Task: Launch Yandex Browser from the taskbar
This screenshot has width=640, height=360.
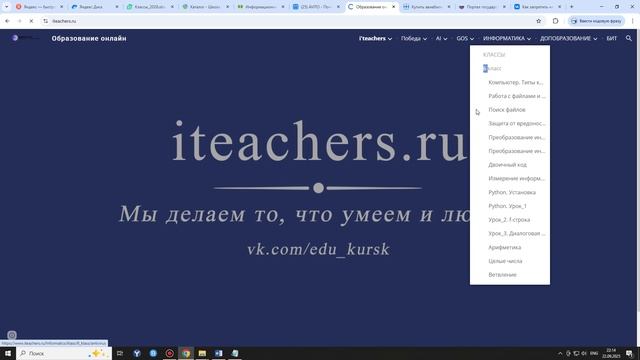Action: pos(137,353)
